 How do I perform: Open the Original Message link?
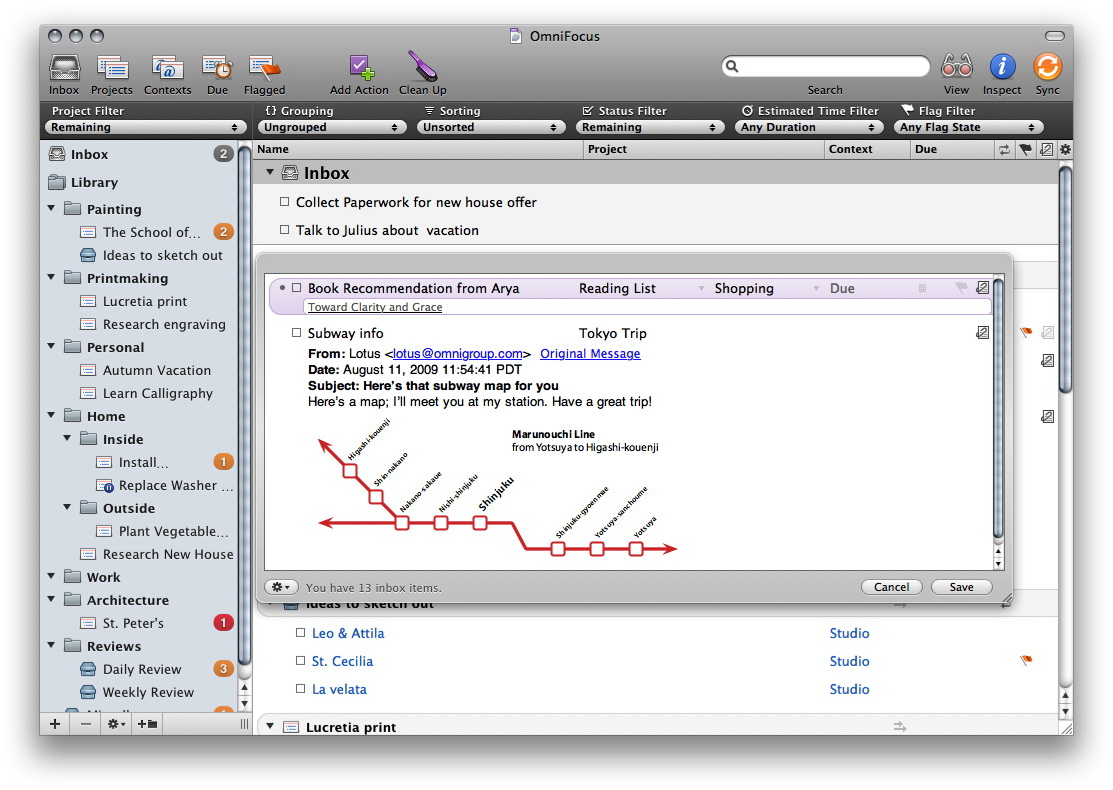tap(590, 354)
